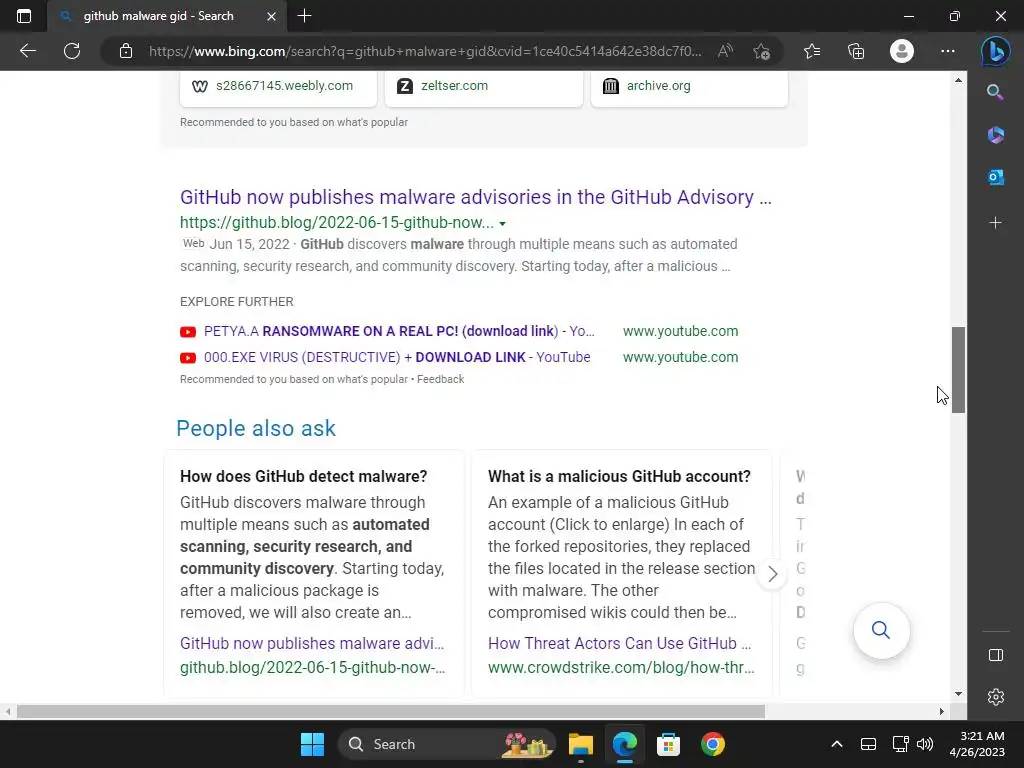Open the tab actions menu icon
Screen dimensions: 1024x768
coord(24,16)
